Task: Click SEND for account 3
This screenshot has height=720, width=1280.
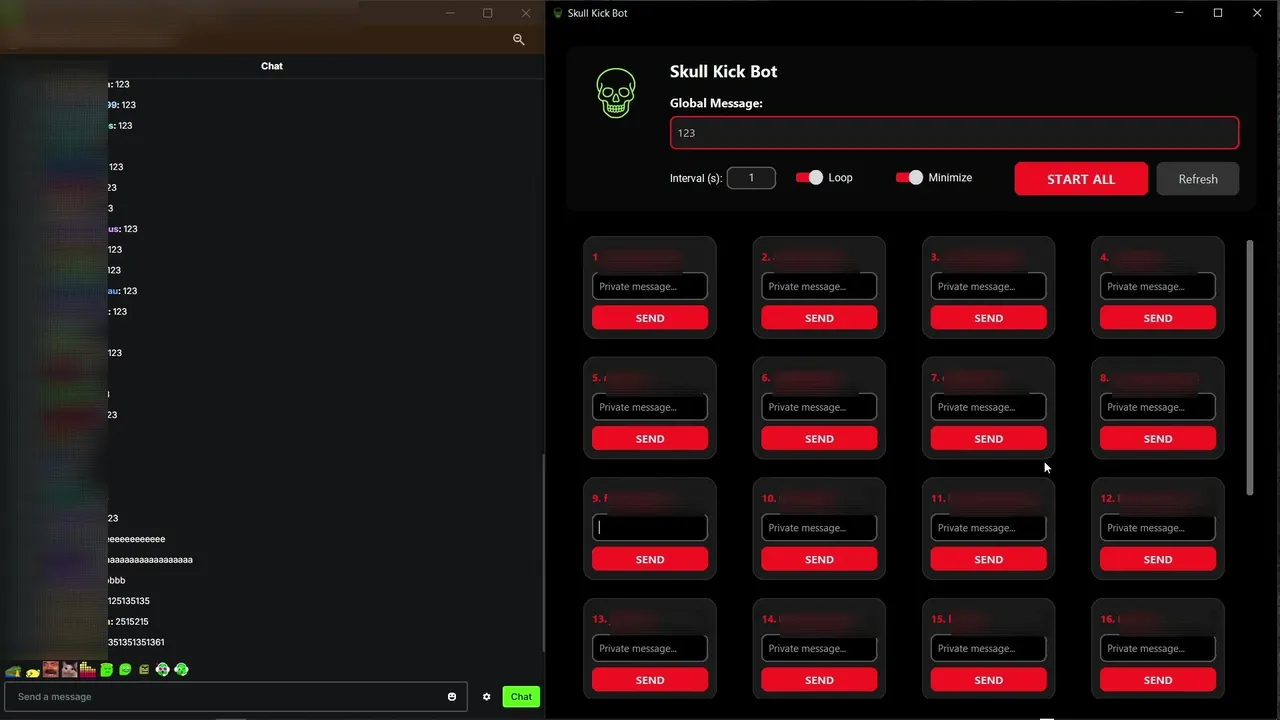Action: pyautogui.click(x=988, y=318)
